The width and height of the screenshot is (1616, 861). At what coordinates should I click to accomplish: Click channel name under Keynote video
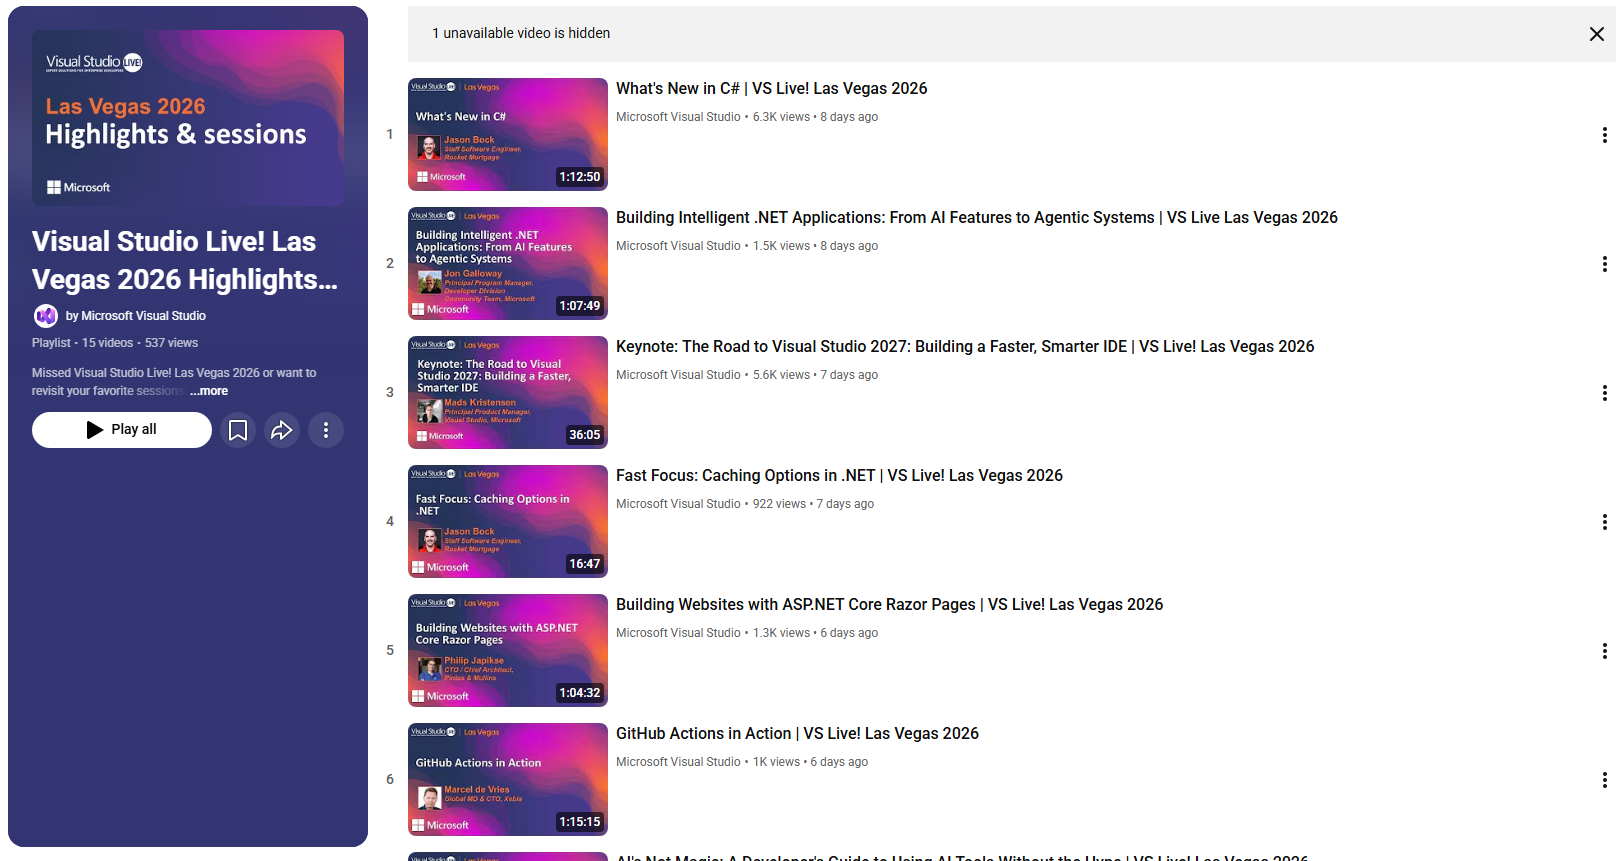coord(678,375)
